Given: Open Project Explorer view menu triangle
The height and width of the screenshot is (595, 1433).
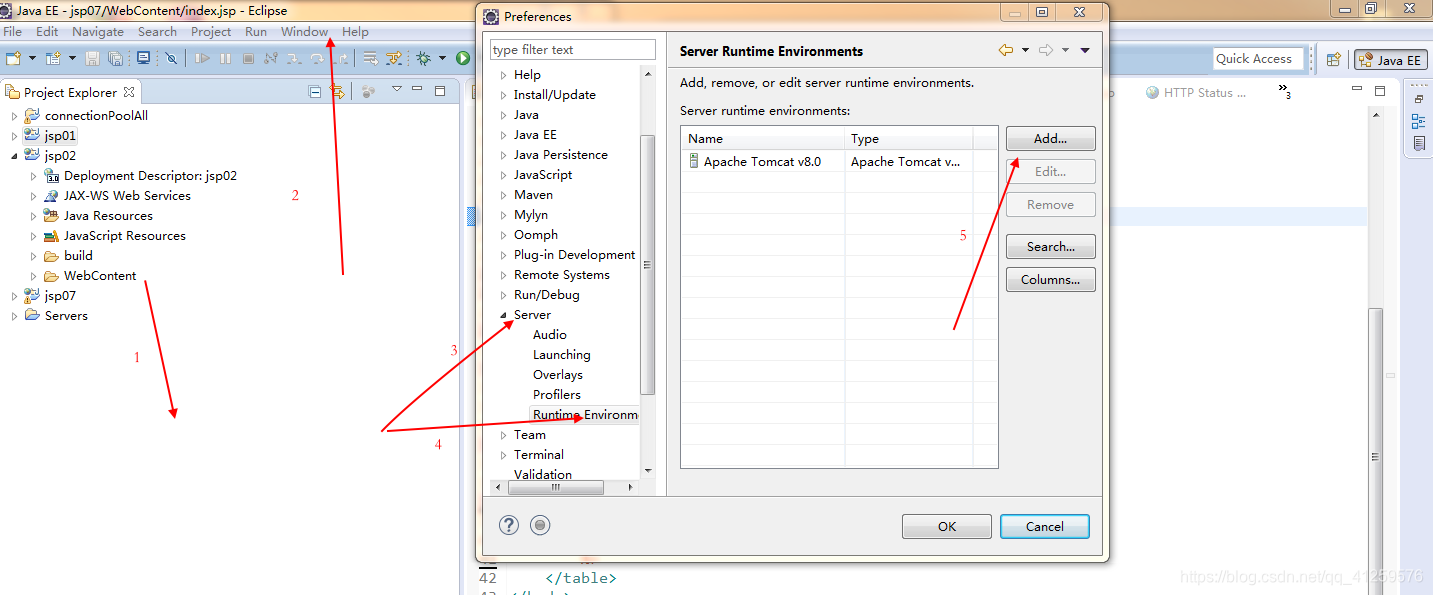Looking at the screenshot, I should (397, 89).
